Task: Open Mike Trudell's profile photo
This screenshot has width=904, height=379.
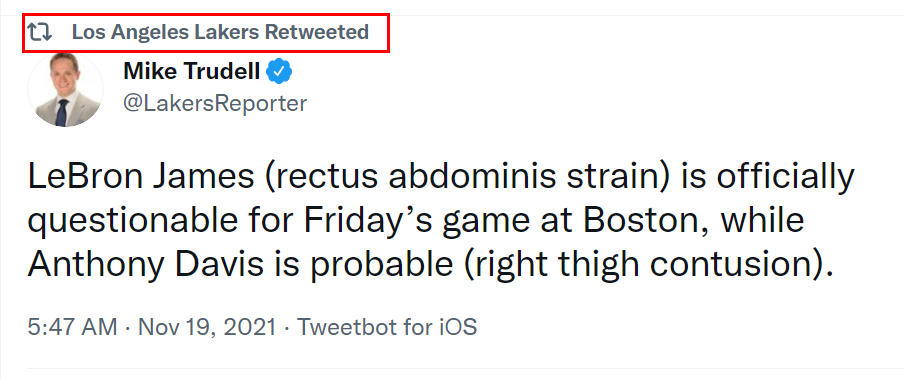Action: tap(65, 90)
